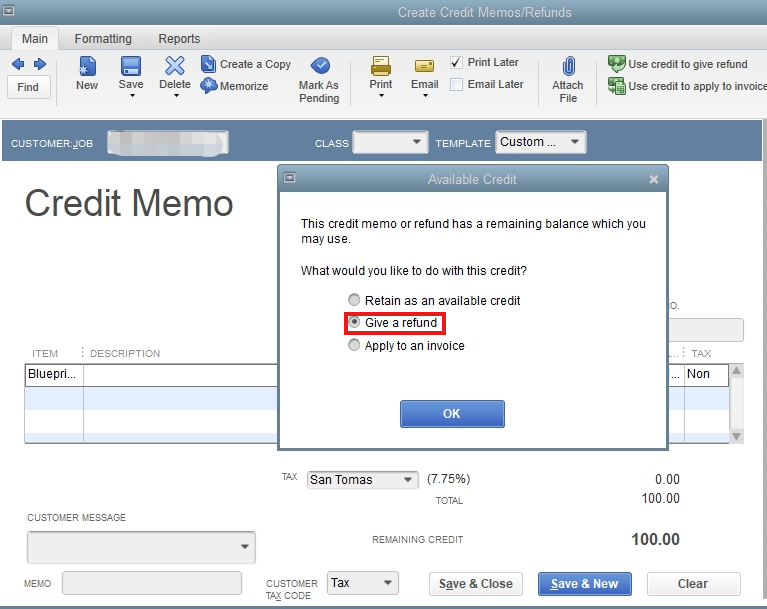Screen dimensions: 767x609
Task: Switch to the Main tab
Action: 35,39
